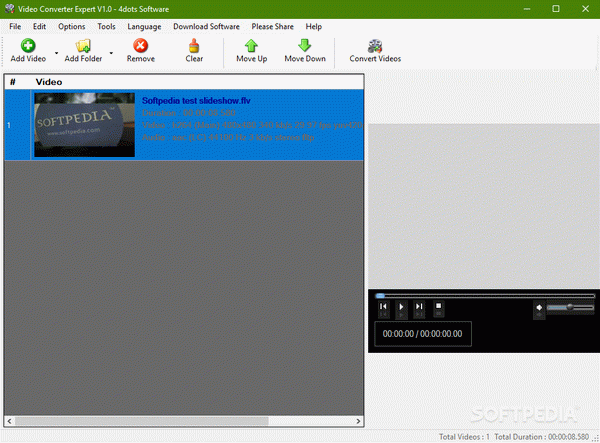Image resolution: width=600 pixels, height=443 pixels.
Task: Click the Add Folder button
Action: pyautogui.click(x=83, y=51)
